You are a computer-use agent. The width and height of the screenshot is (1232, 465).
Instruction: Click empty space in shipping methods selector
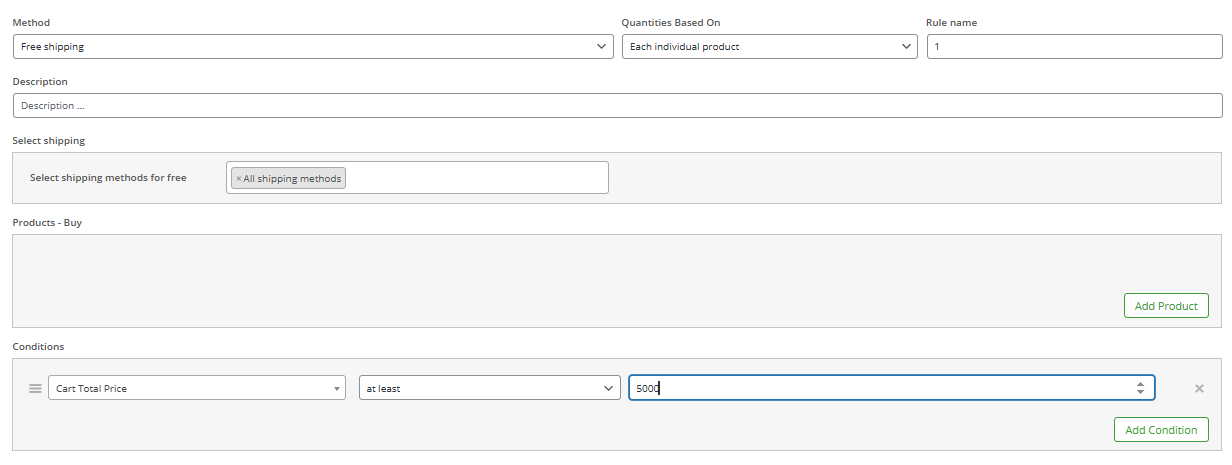click(x=476, y=178)
